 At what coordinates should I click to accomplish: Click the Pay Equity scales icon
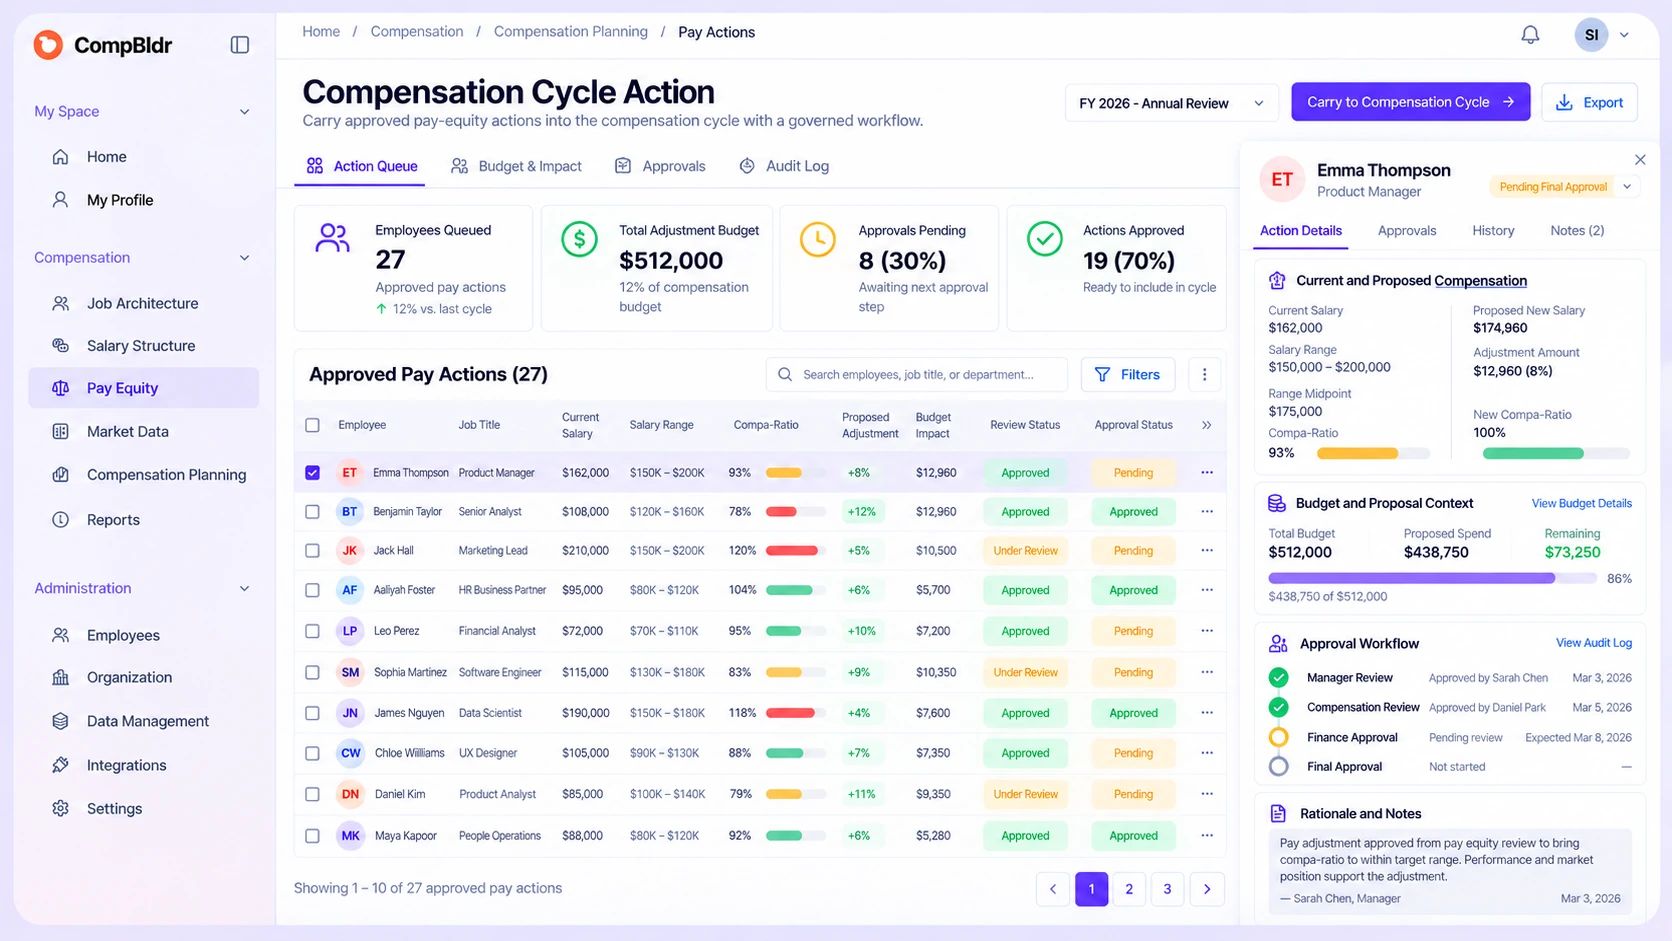point(61,388)
